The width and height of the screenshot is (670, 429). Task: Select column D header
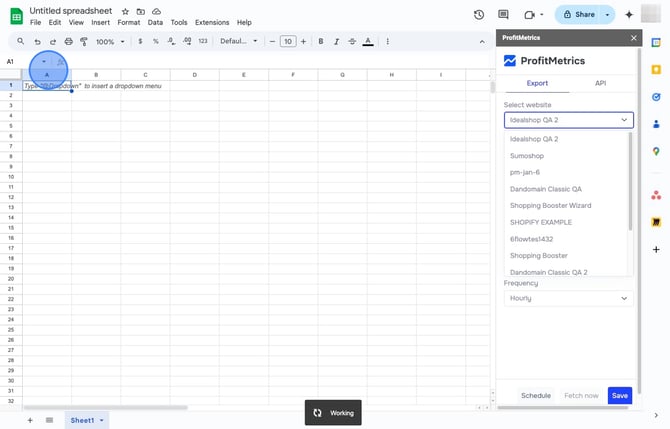point(195,75)
